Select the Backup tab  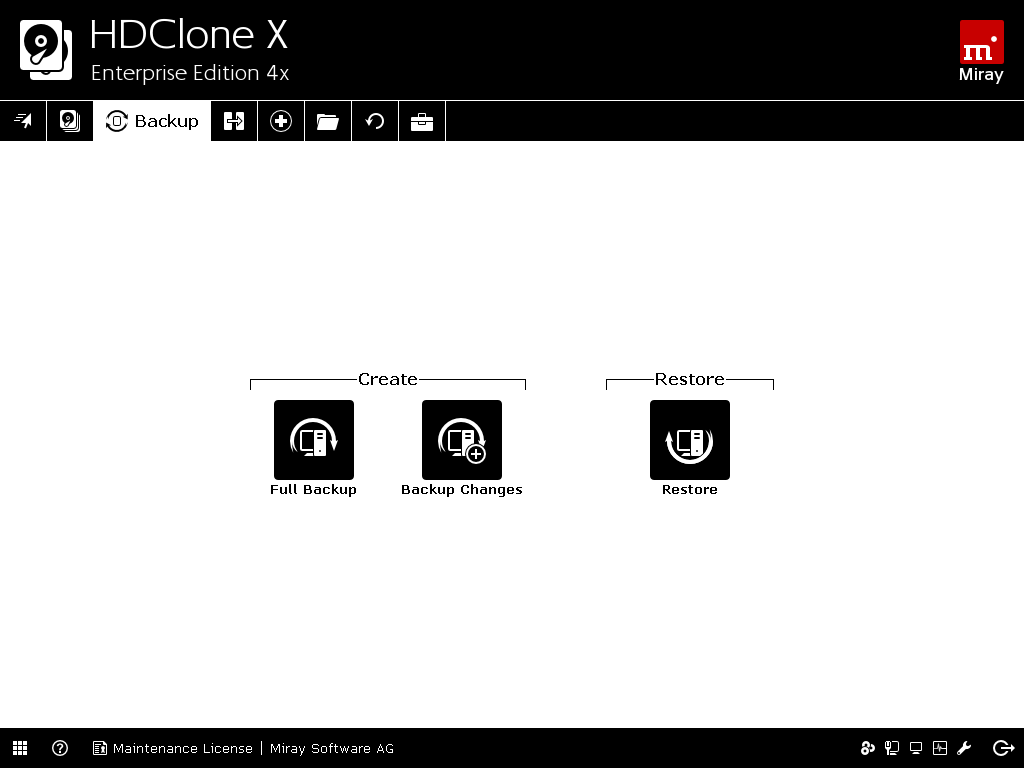pos(152,121)
